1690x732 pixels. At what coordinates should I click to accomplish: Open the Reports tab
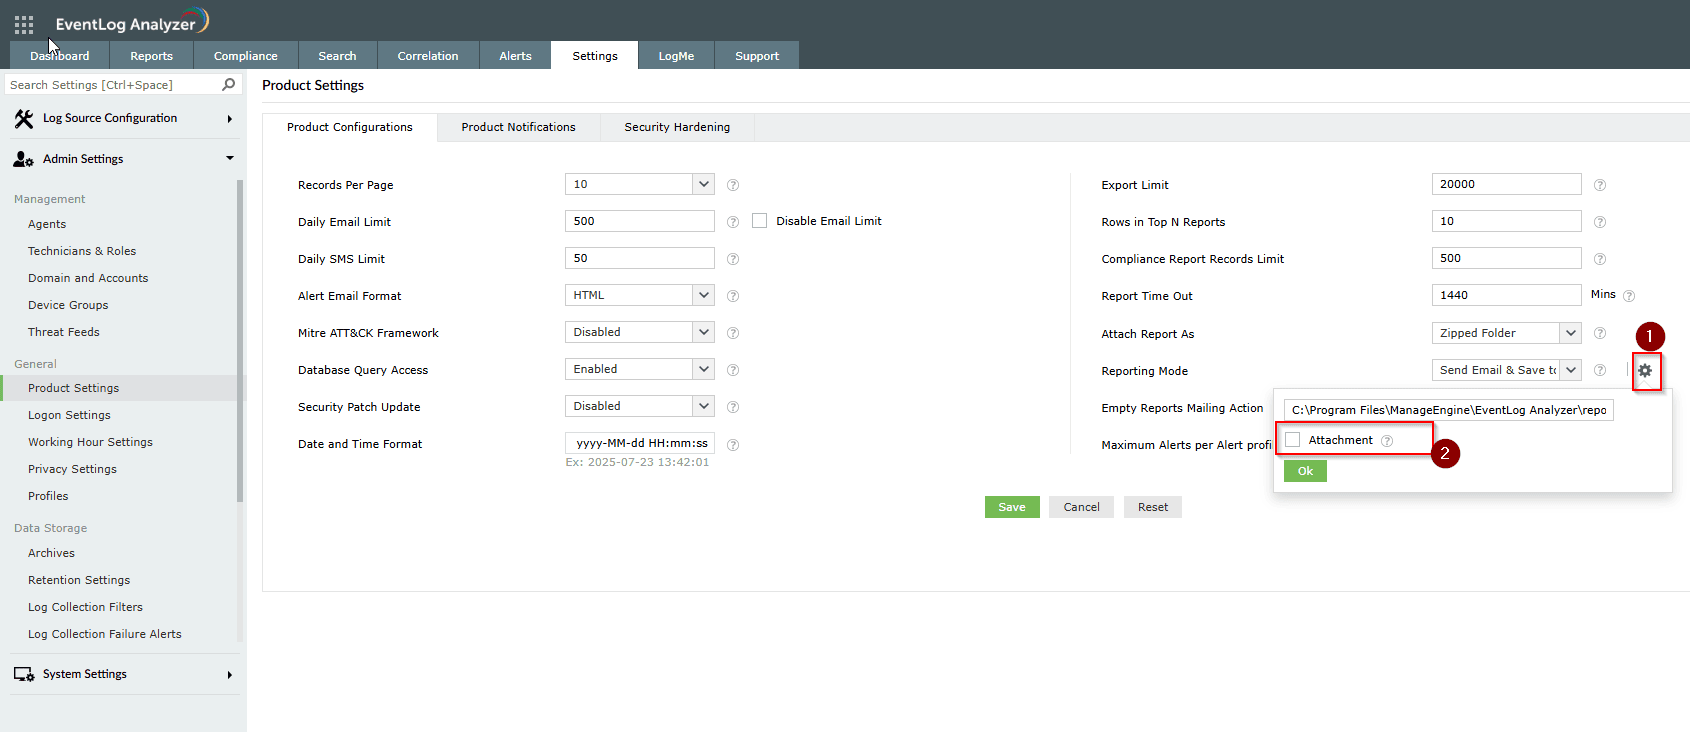click(x=152, y=56)
